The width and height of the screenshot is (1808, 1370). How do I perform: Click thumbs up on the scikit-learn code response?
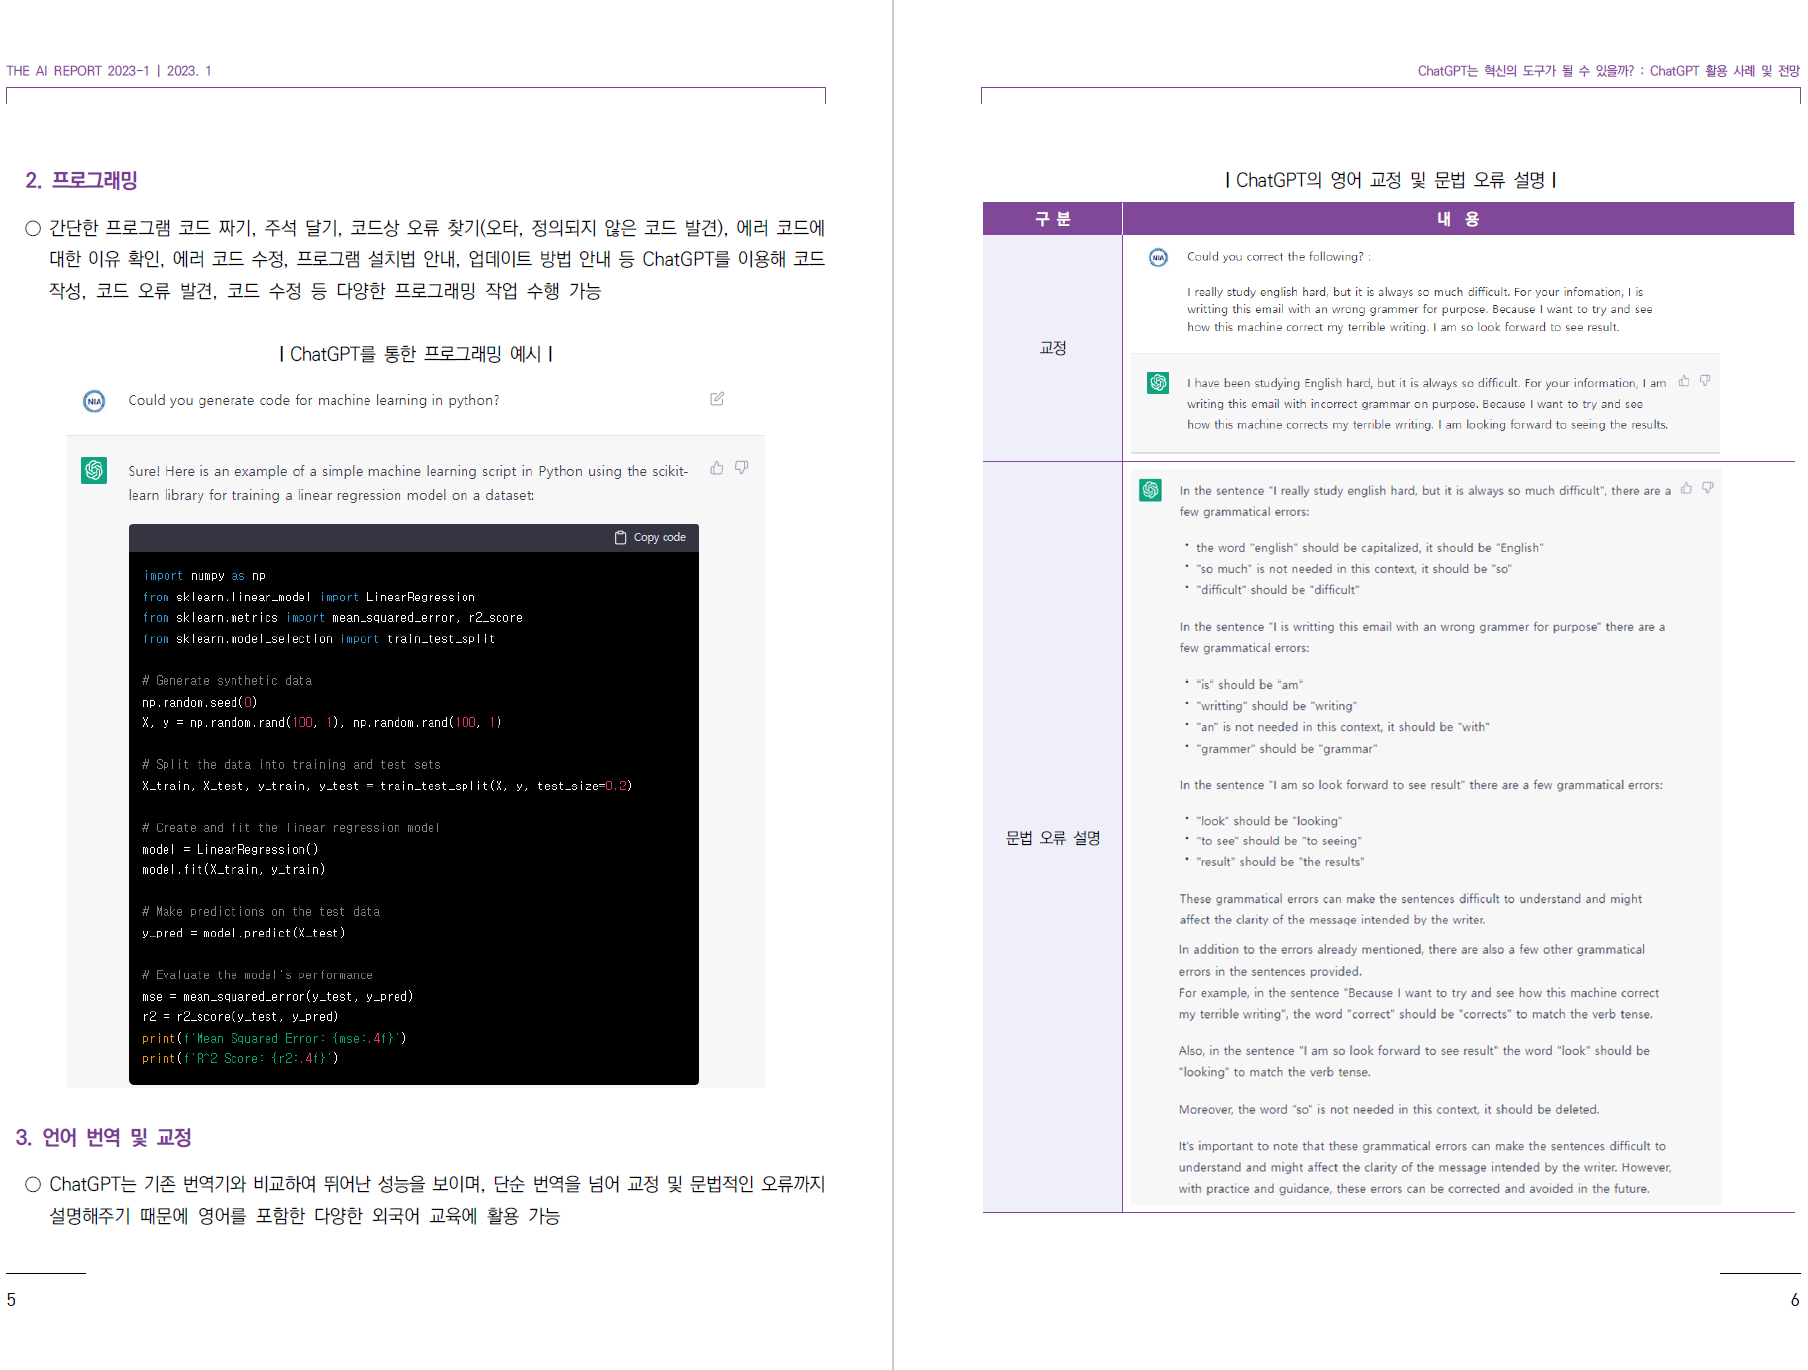click(717, 468)
